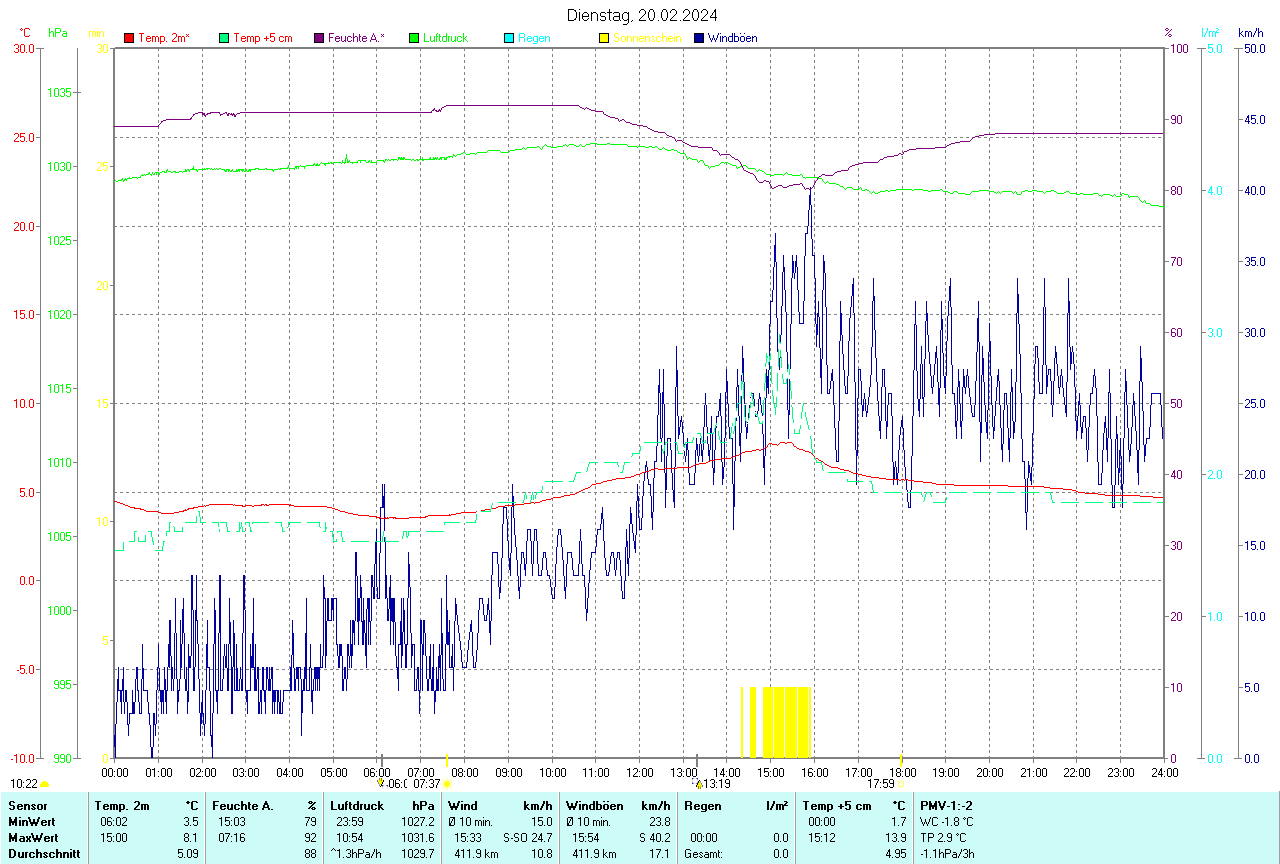The image size is (1280, 864).
Task: Click the pressure trend value 1.3hPa/h
Action: (x=356, y=854)
